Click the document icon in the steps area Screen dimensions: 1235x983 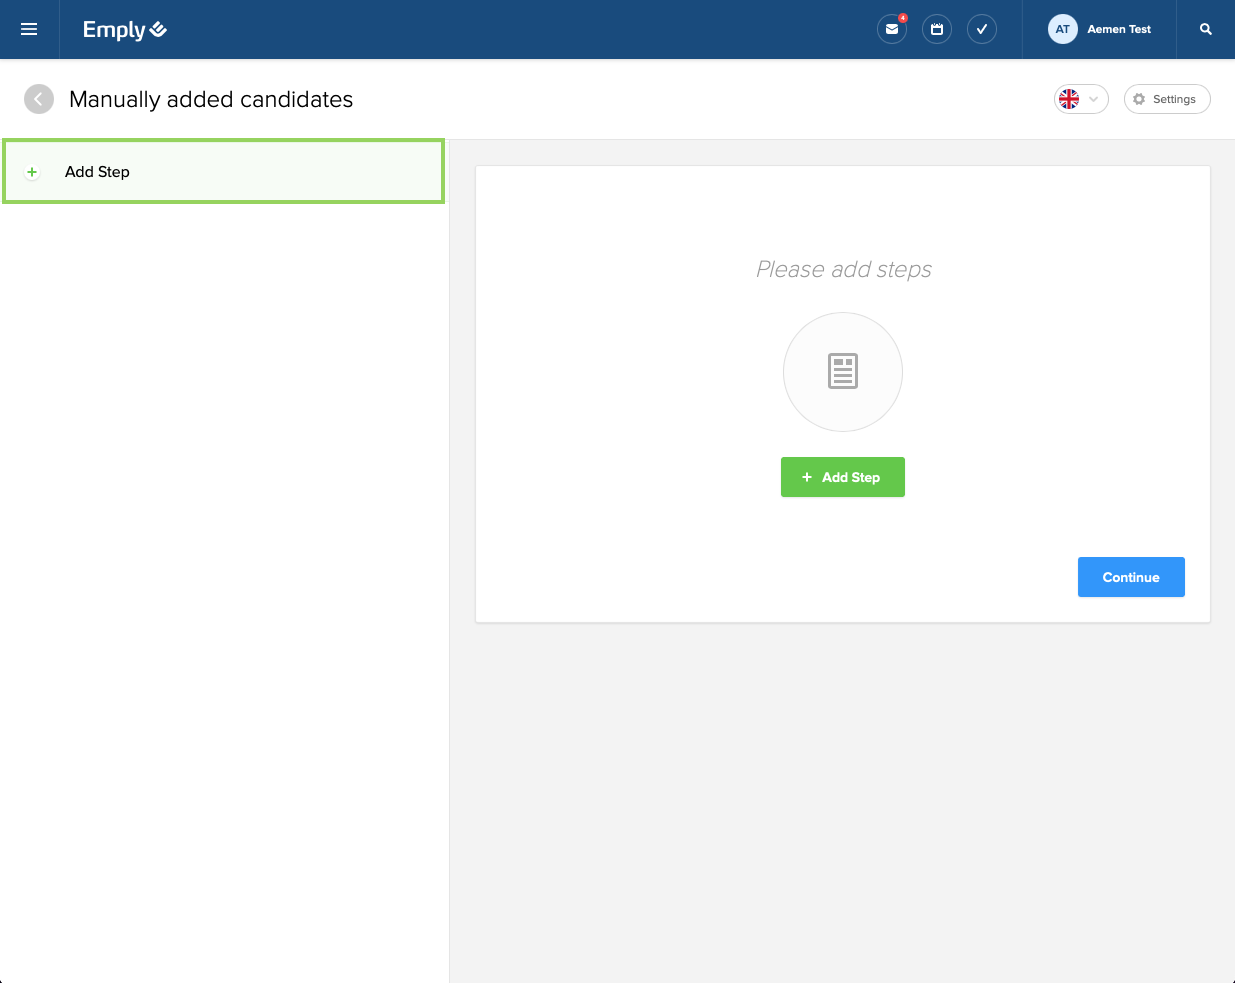(843, 371)
